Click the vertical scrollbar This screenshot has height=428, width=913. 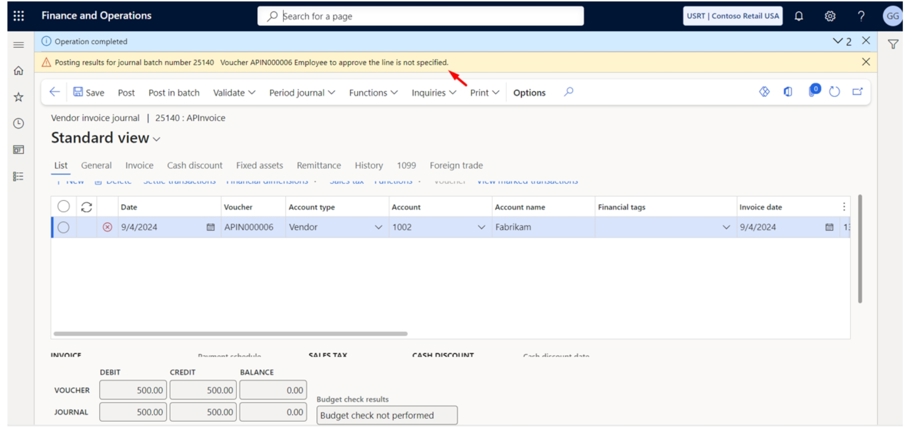click(x=859, y=249)
